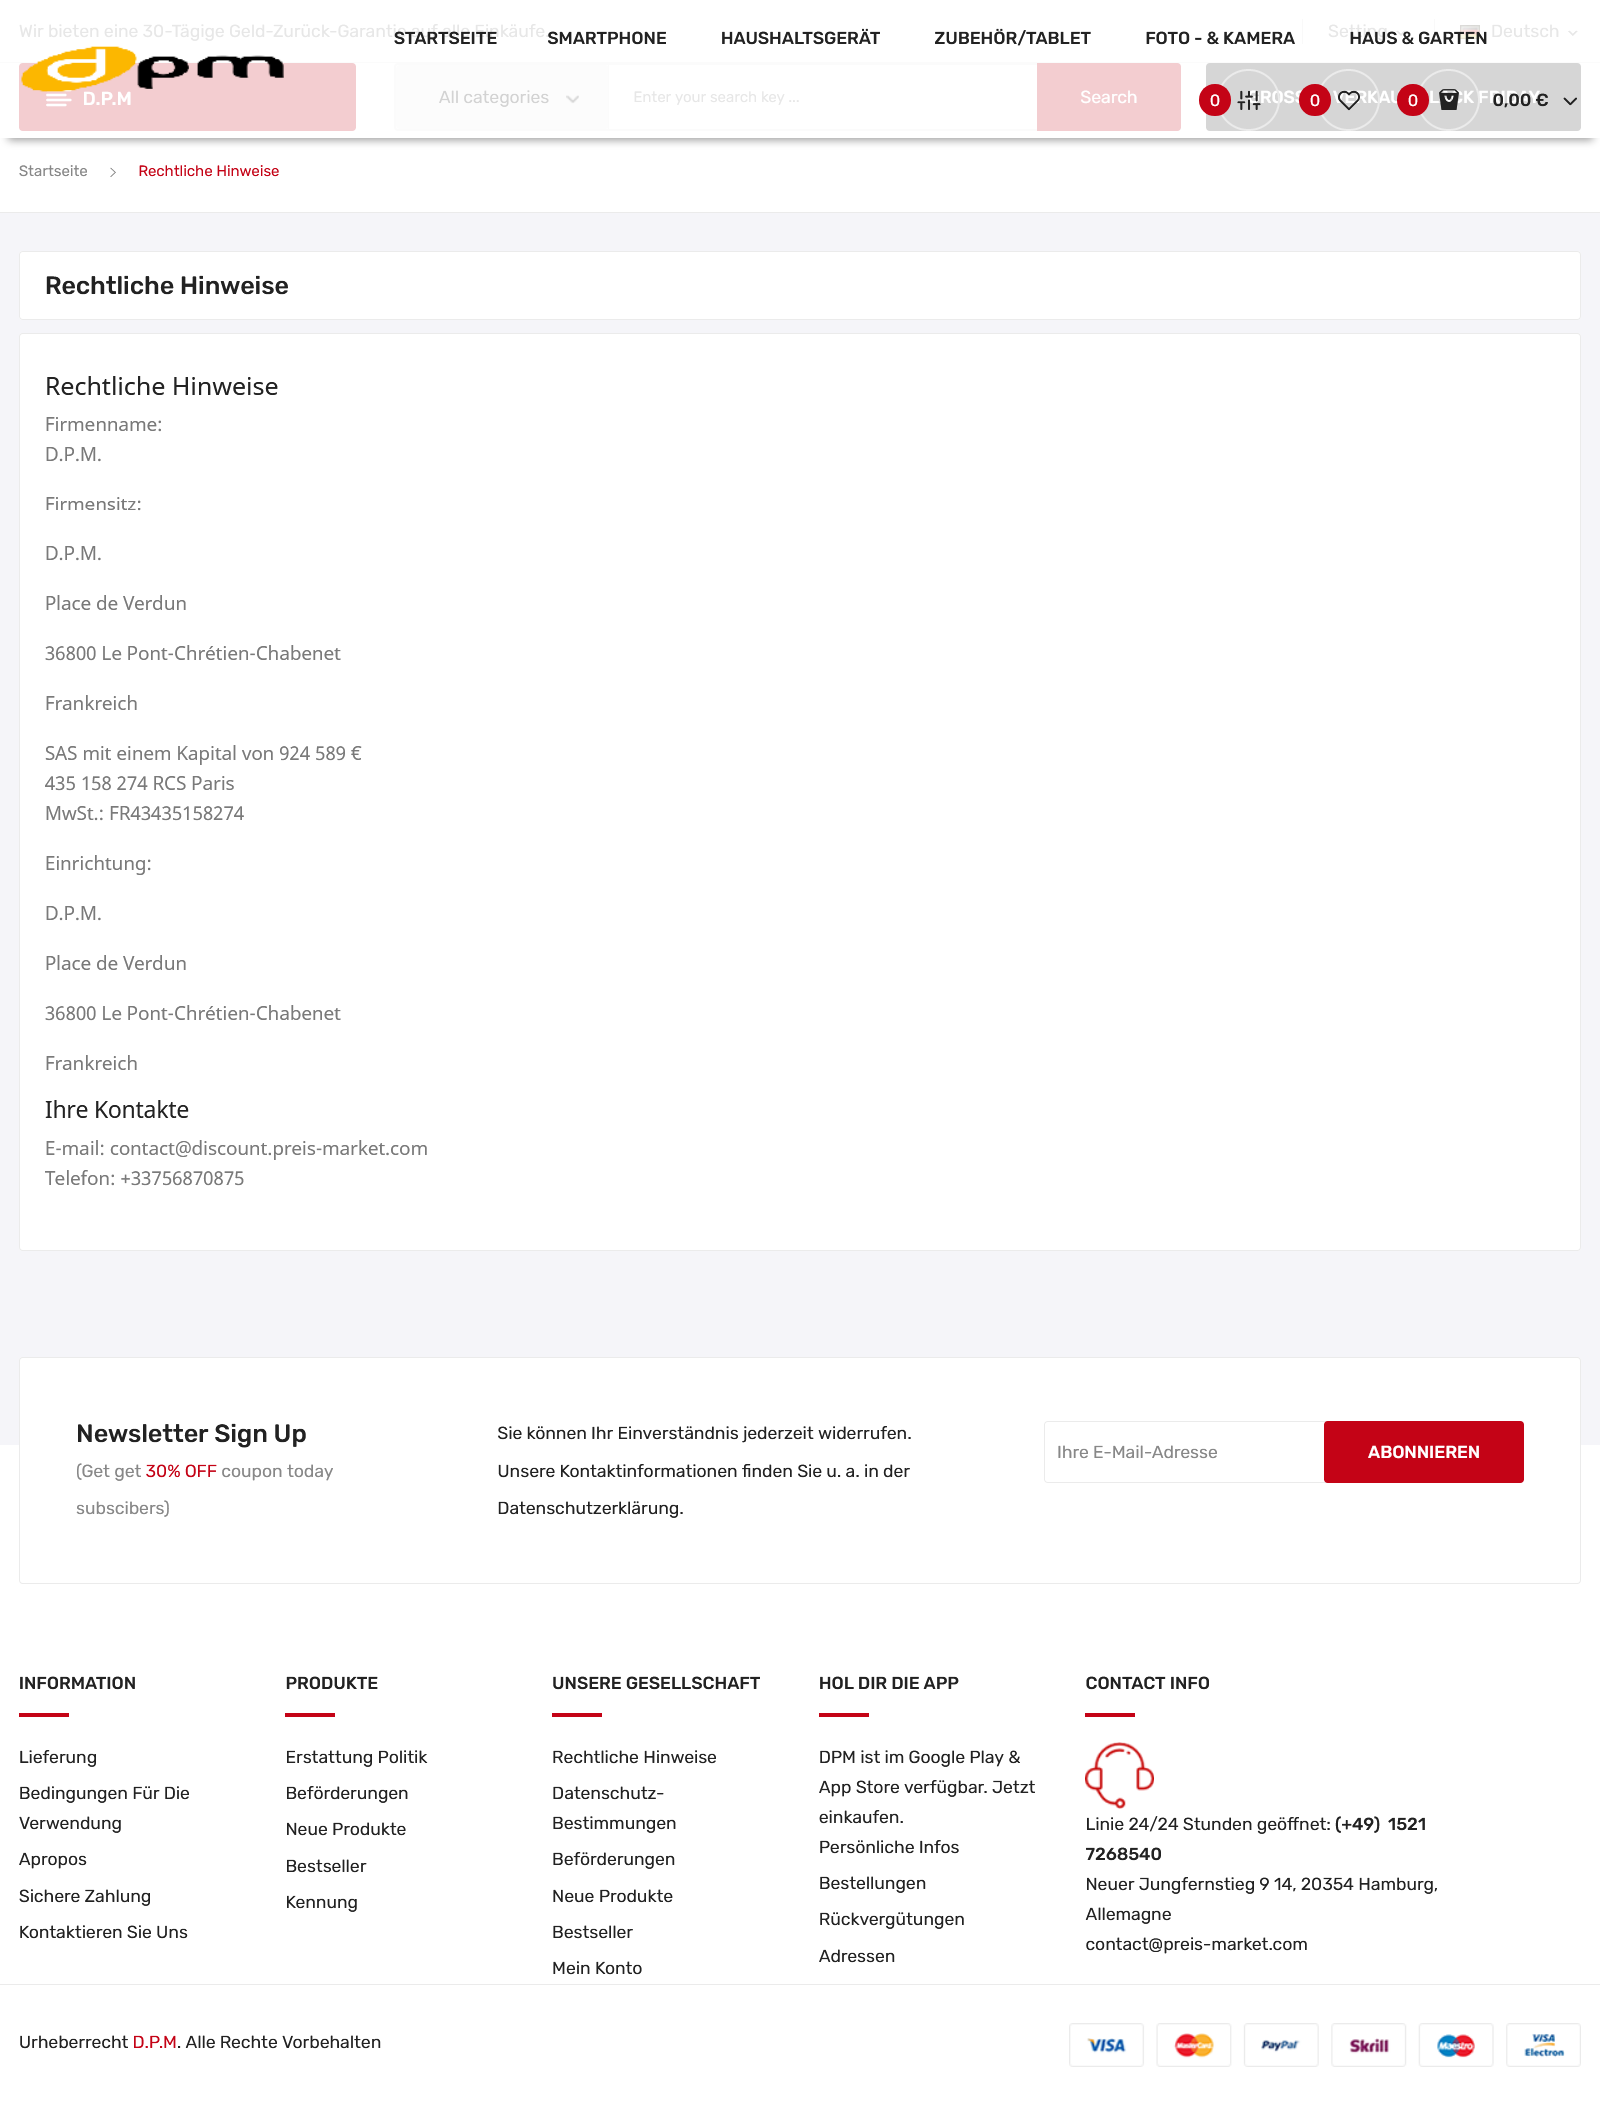Click the headset support icon
Viewport: 1600px width, 2104px height.
tap(1119, 1774)
